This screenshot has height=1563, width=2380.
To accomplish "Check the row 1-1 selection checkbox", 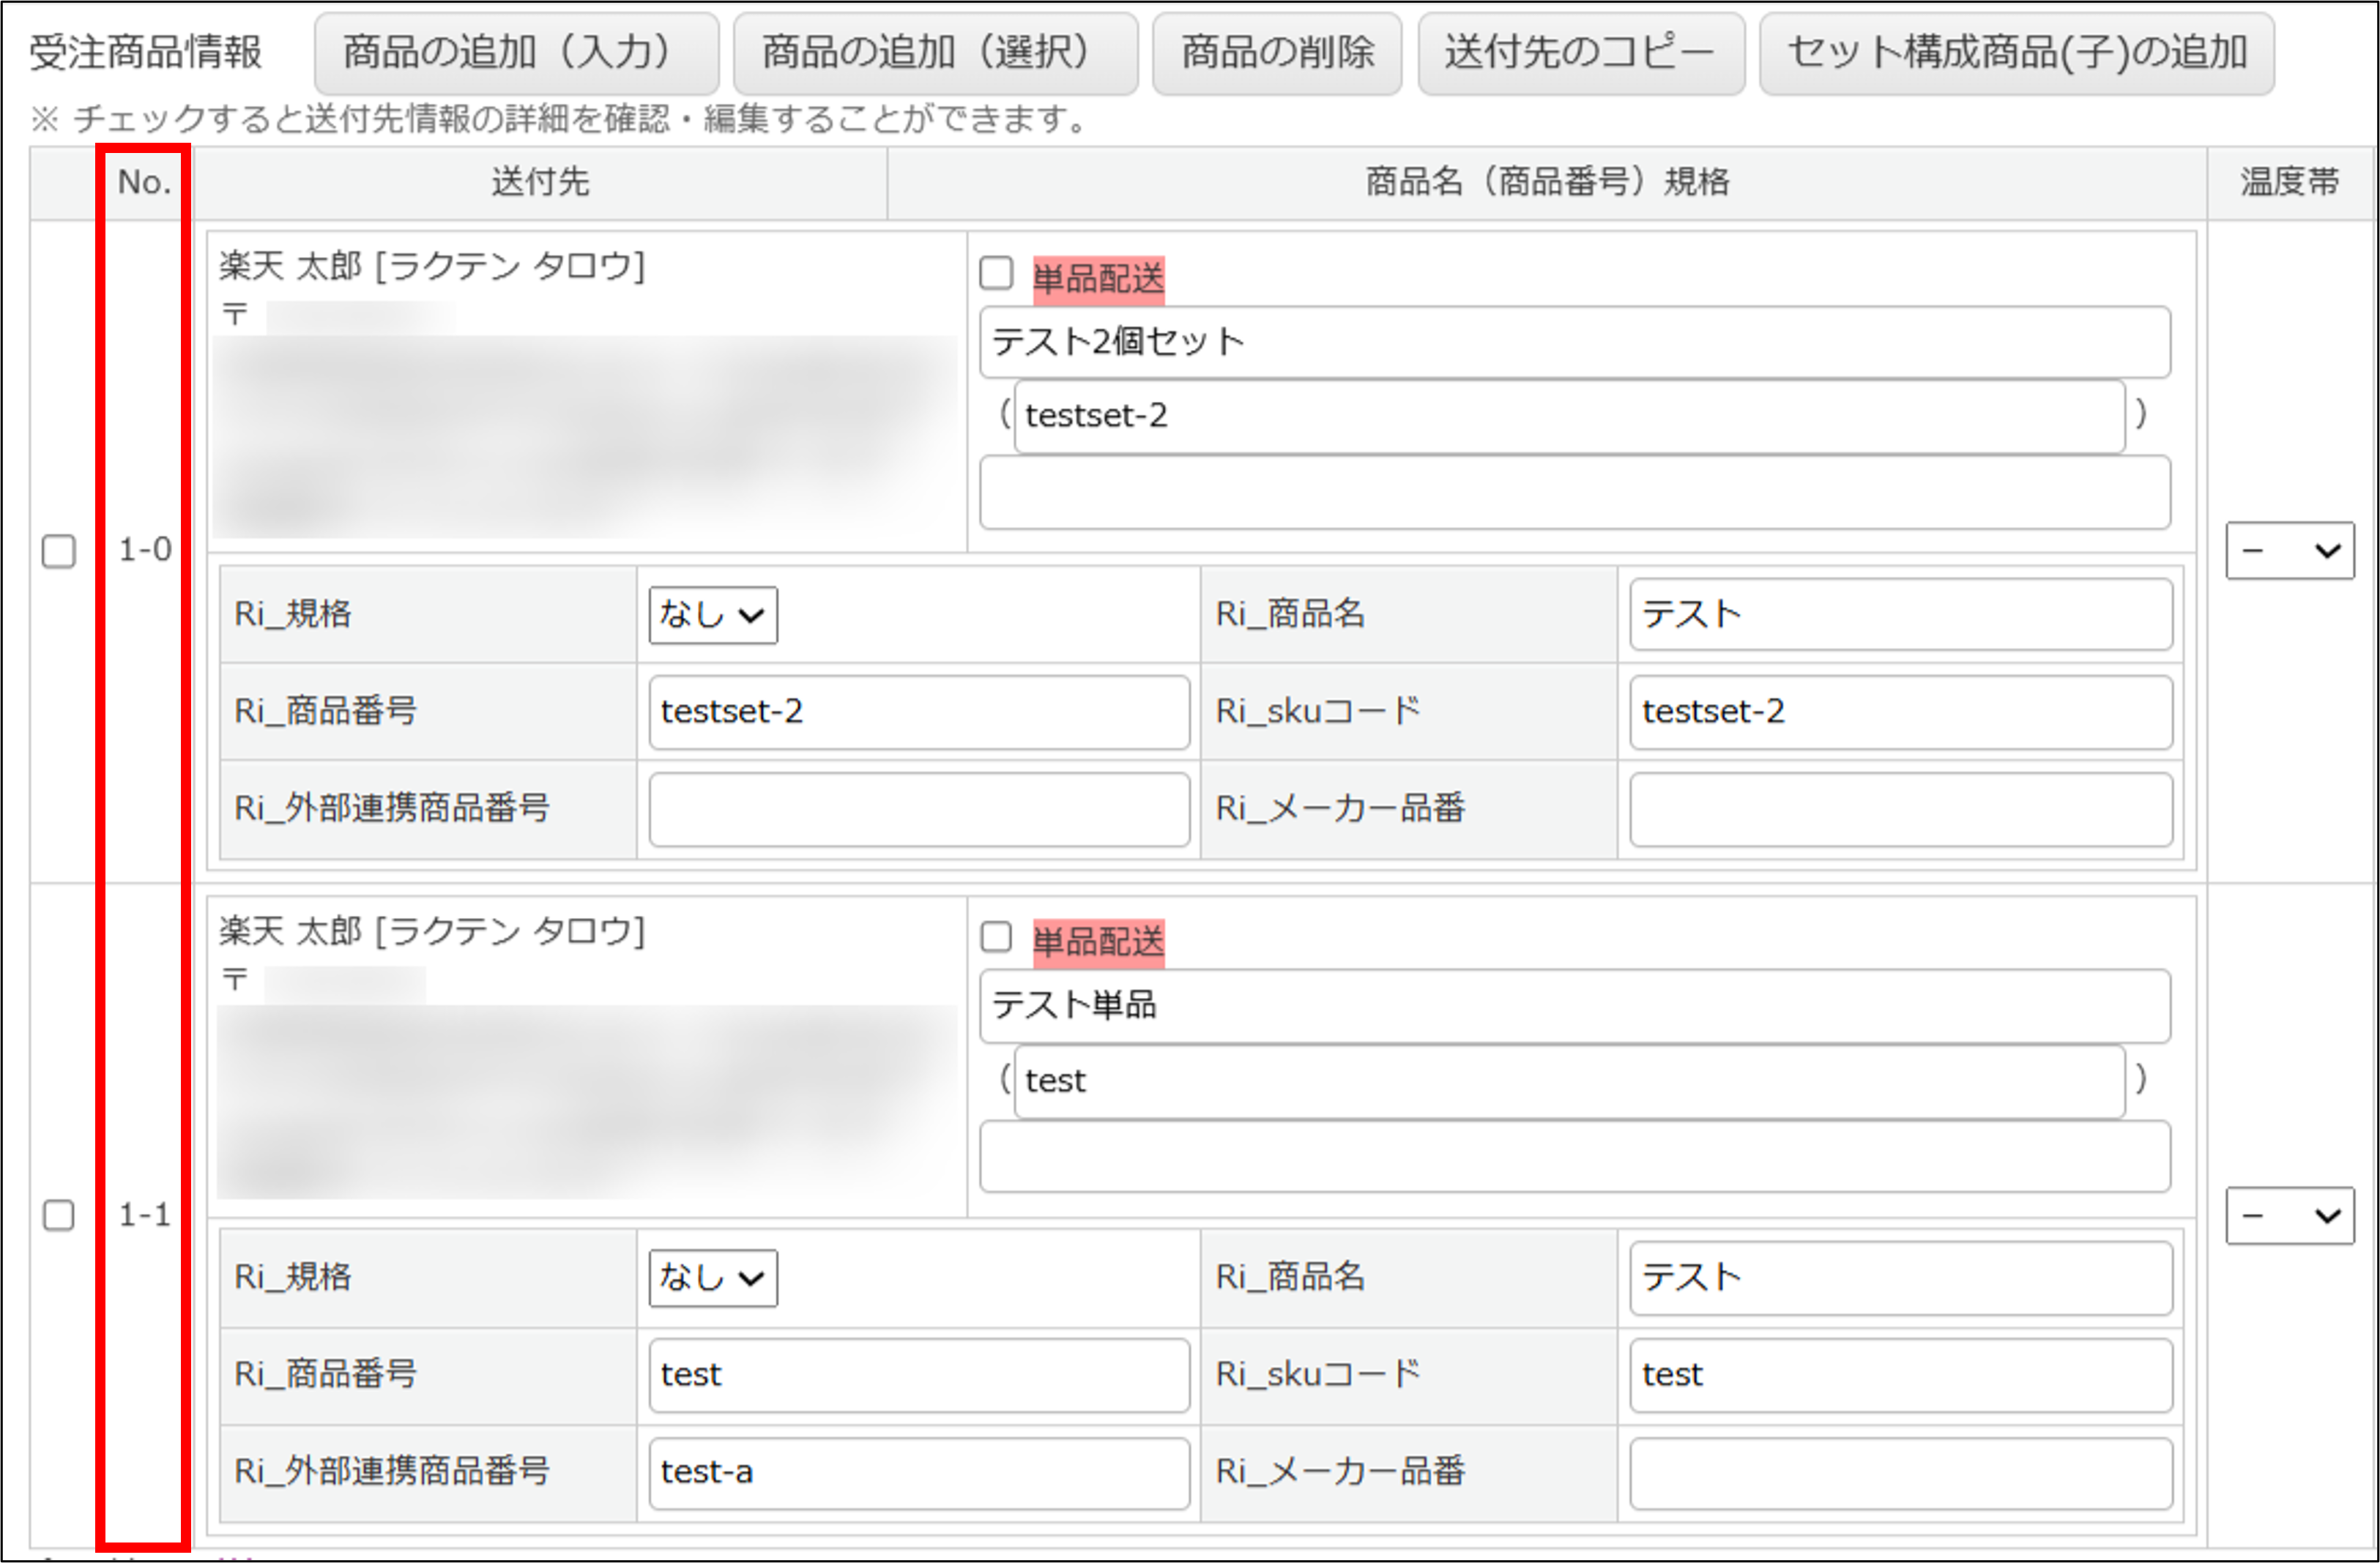I will point(59,1215).
